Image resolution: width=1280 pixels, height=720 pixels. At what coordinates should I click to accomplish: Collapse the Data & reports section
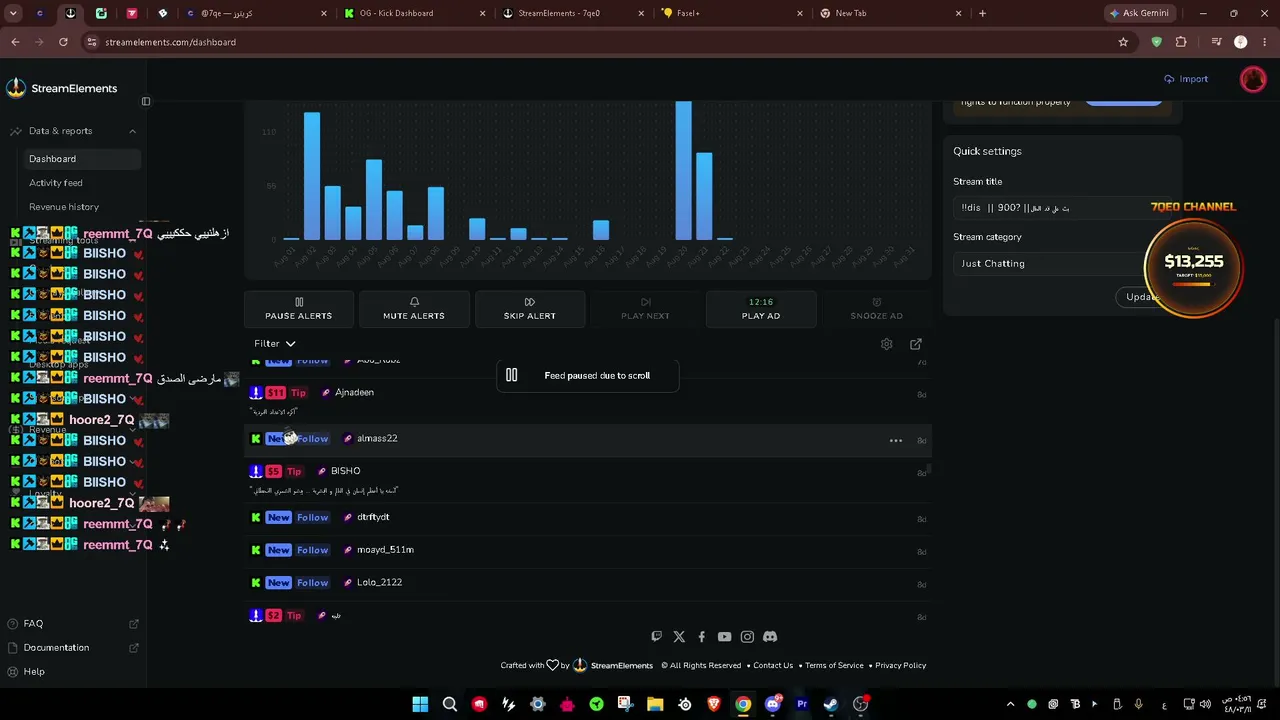click(x=132, y=131)
